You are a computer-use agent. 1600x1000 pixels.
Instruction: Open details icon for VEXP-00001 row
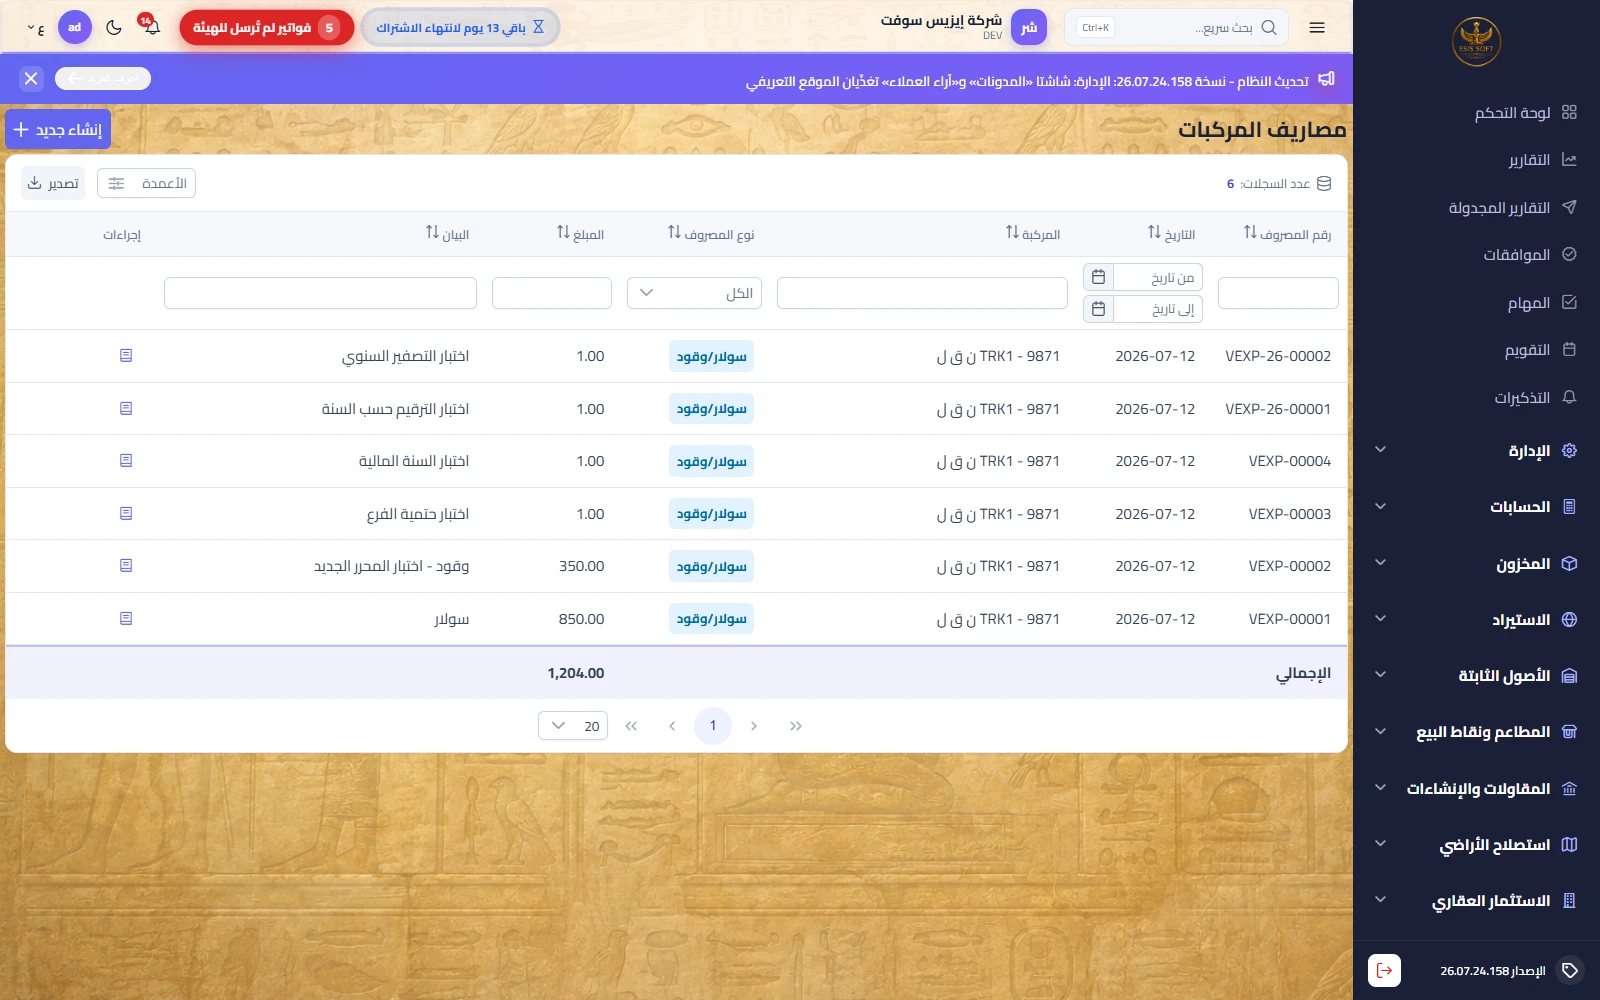pyautogui.click(x=126, y=618)
